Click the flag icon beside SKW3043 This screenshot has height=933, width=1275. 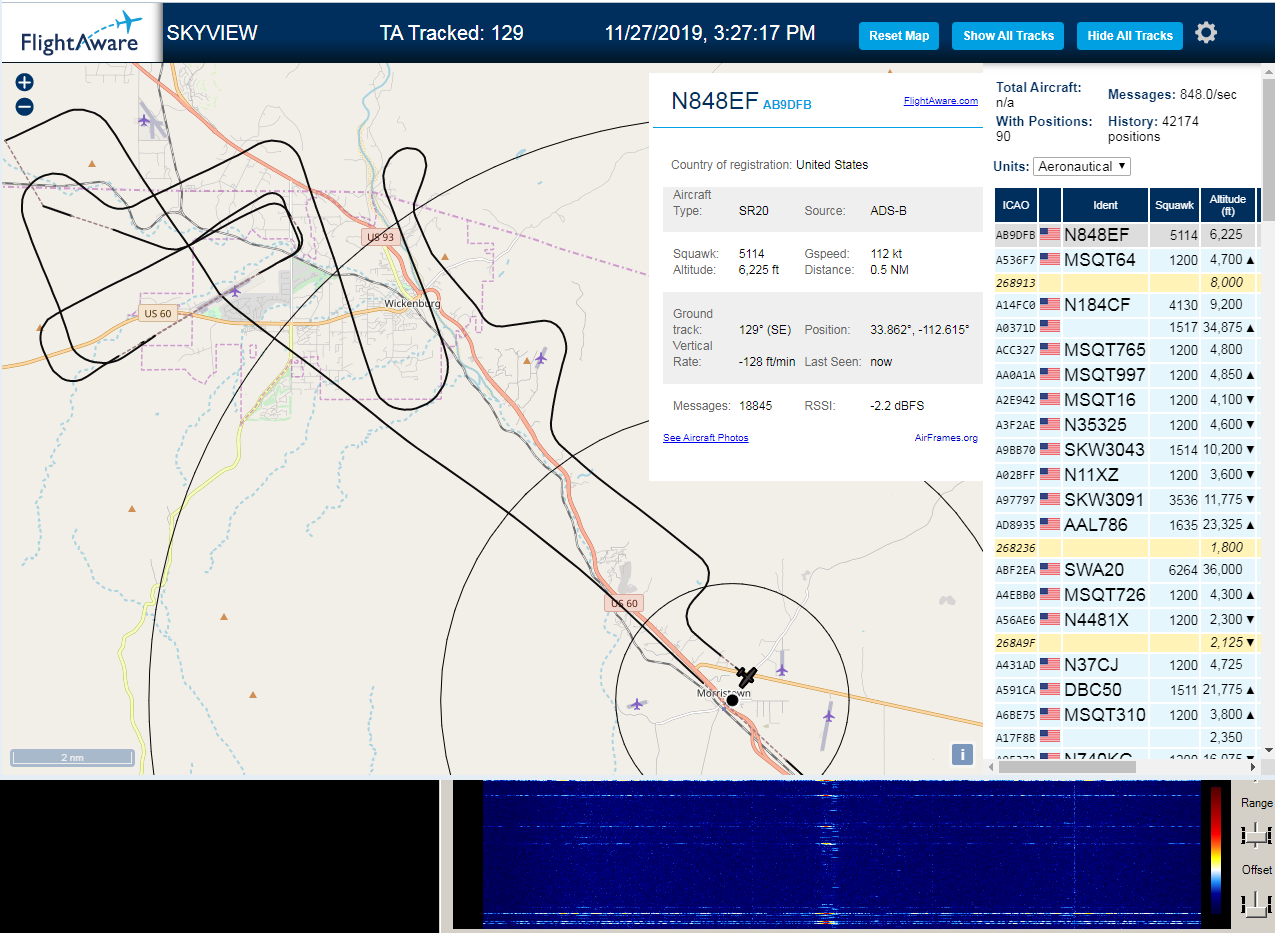1050,450
